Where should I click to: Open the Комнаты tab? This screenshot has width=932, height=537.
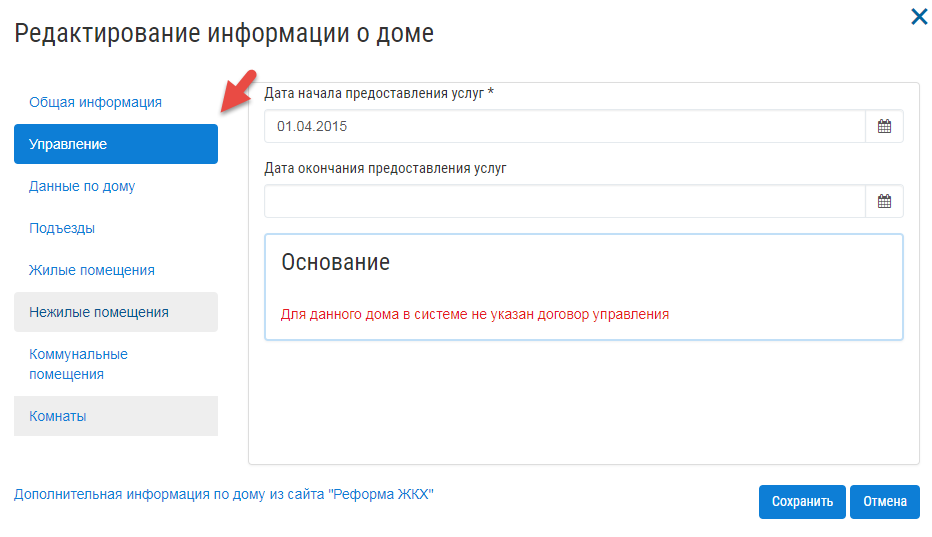(116, 416)
